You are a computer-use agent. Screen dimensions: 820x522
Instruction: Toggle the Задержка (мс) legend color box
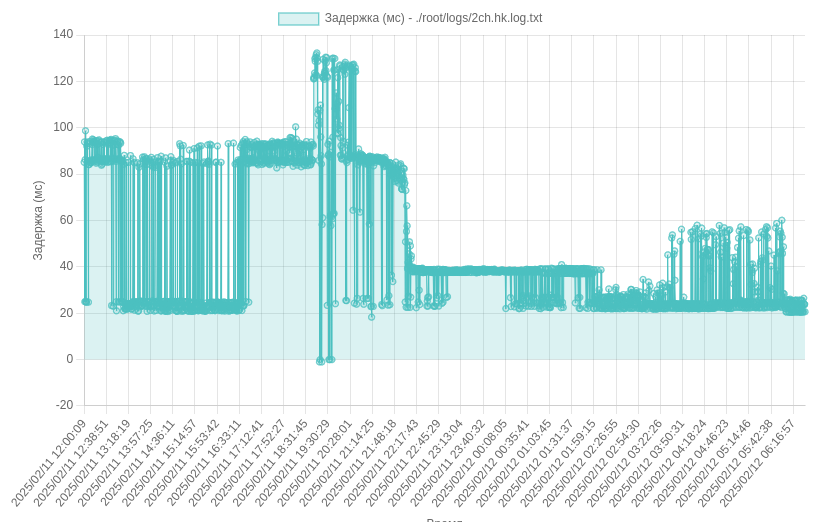(298, 18)
